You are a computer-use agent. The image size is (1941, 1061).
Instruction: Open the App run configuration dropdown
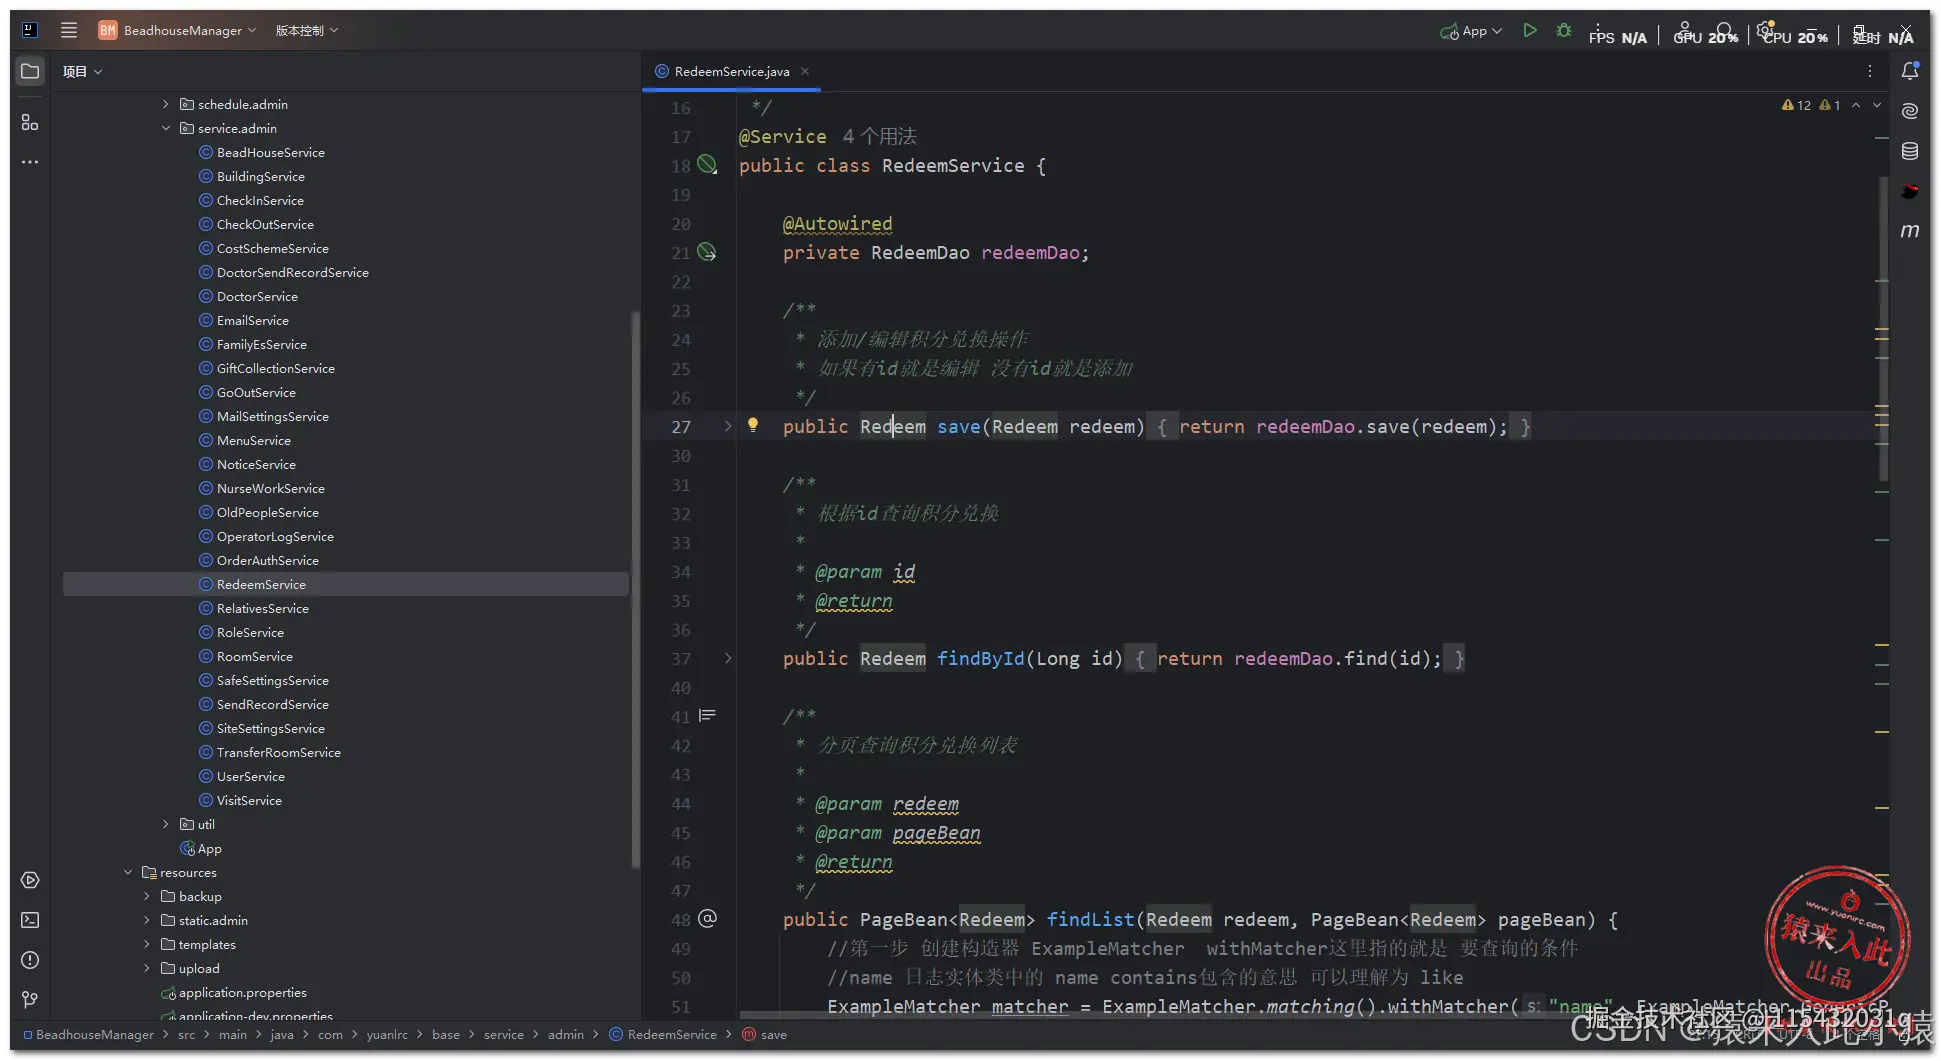[x=1471, y=31]
